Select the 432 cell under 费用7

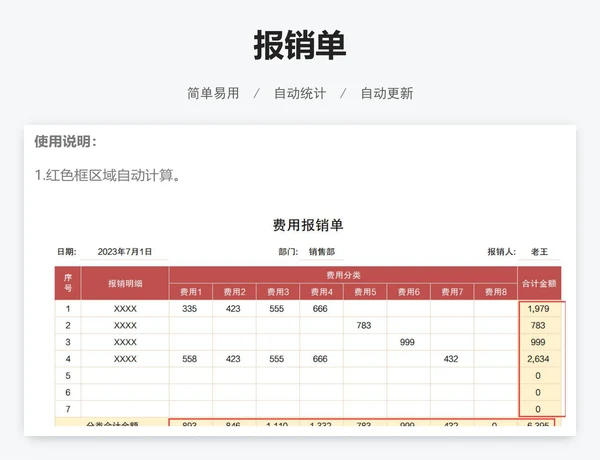pyautogui.click(x=452, y=359)
